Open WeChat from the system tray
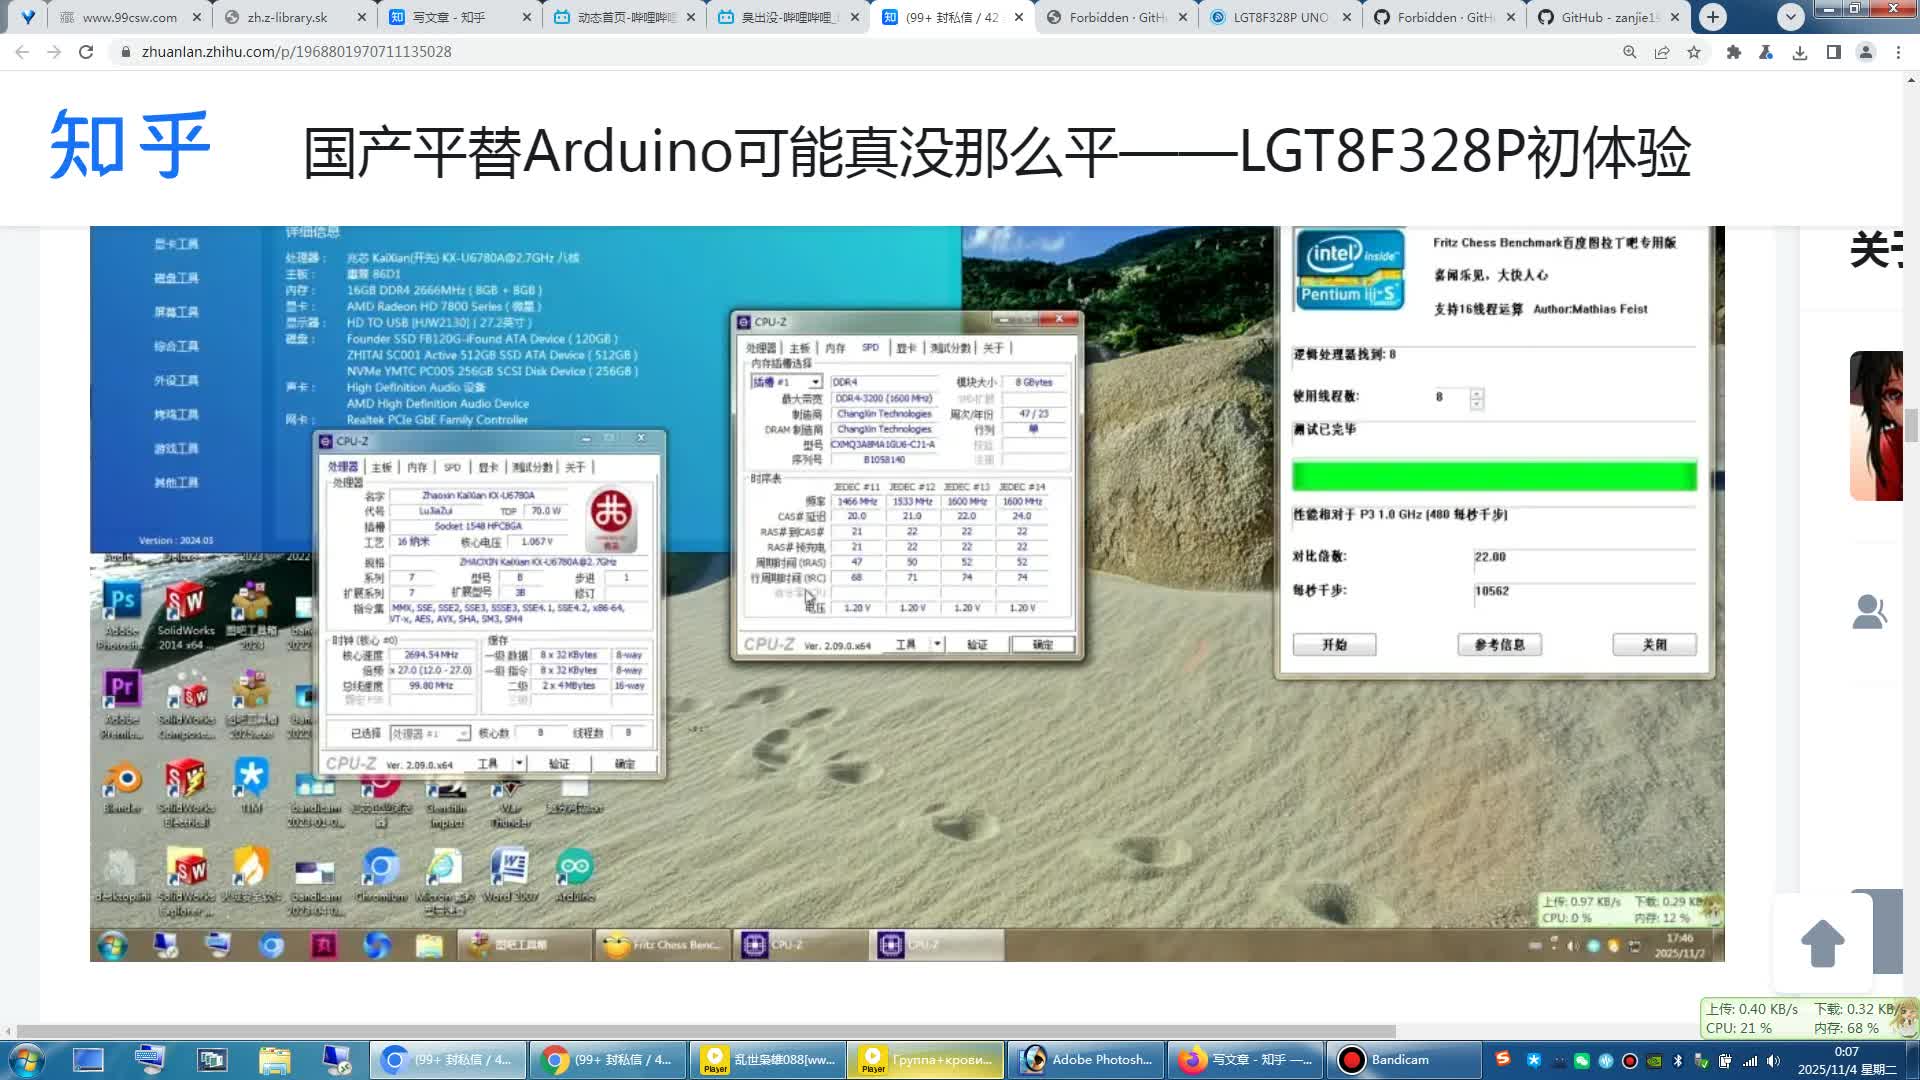The width and height of the screenshot is (1920, 1080). [1580, 1061]
